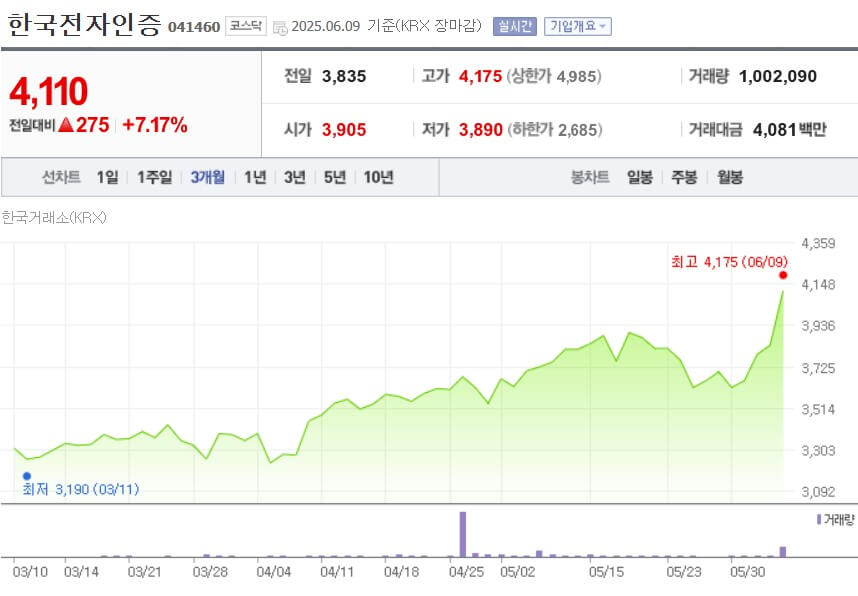Toggle the 주봉 weekly candle view
Screen dimensions: 858x596
682,176
